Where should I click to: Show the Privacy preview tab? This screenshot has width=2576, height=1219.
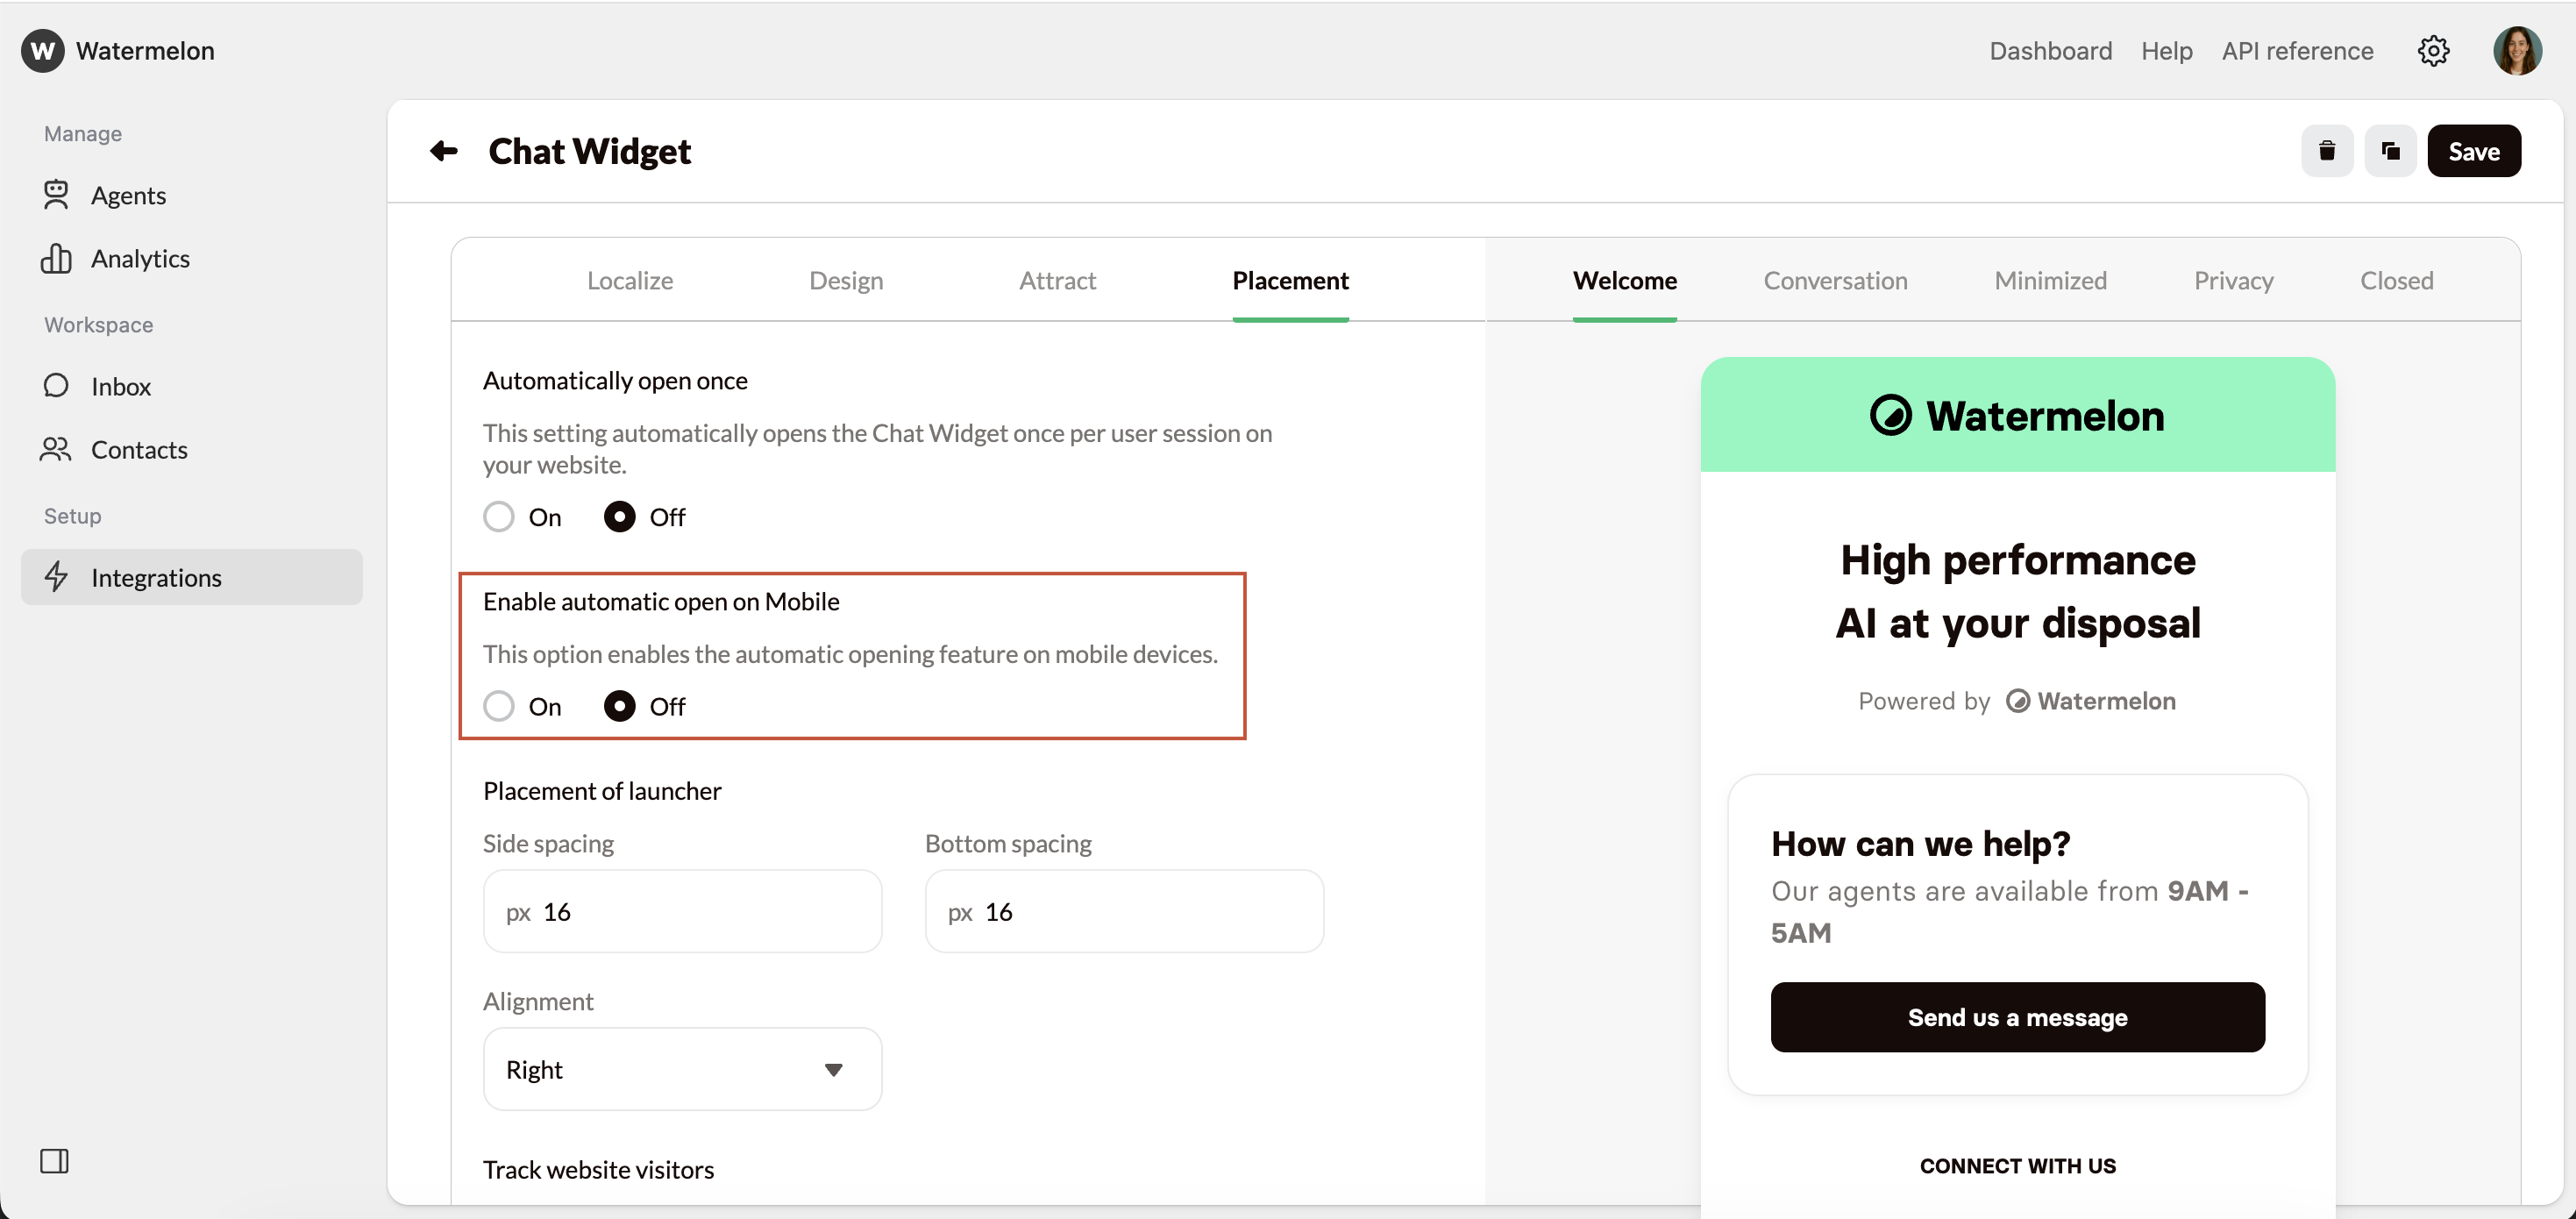(x=2233, y=281)
